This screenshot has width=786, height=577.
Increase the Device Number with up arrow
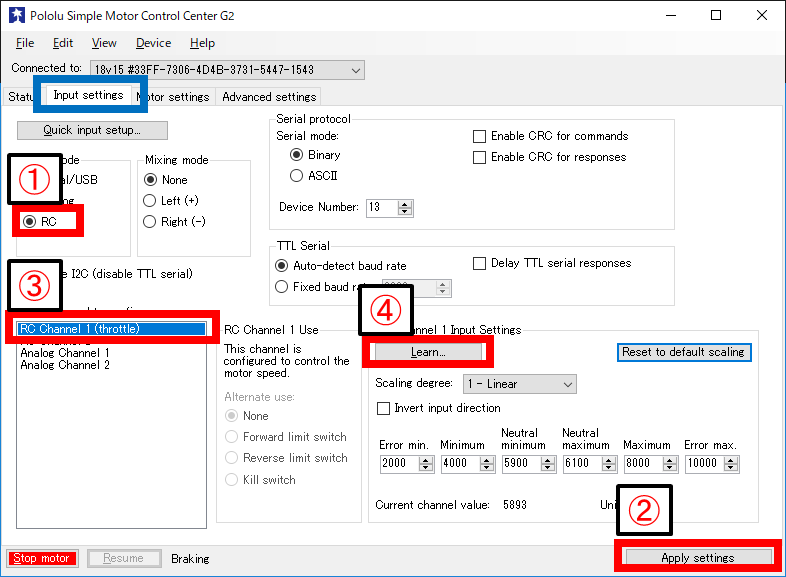coord(405,204)
